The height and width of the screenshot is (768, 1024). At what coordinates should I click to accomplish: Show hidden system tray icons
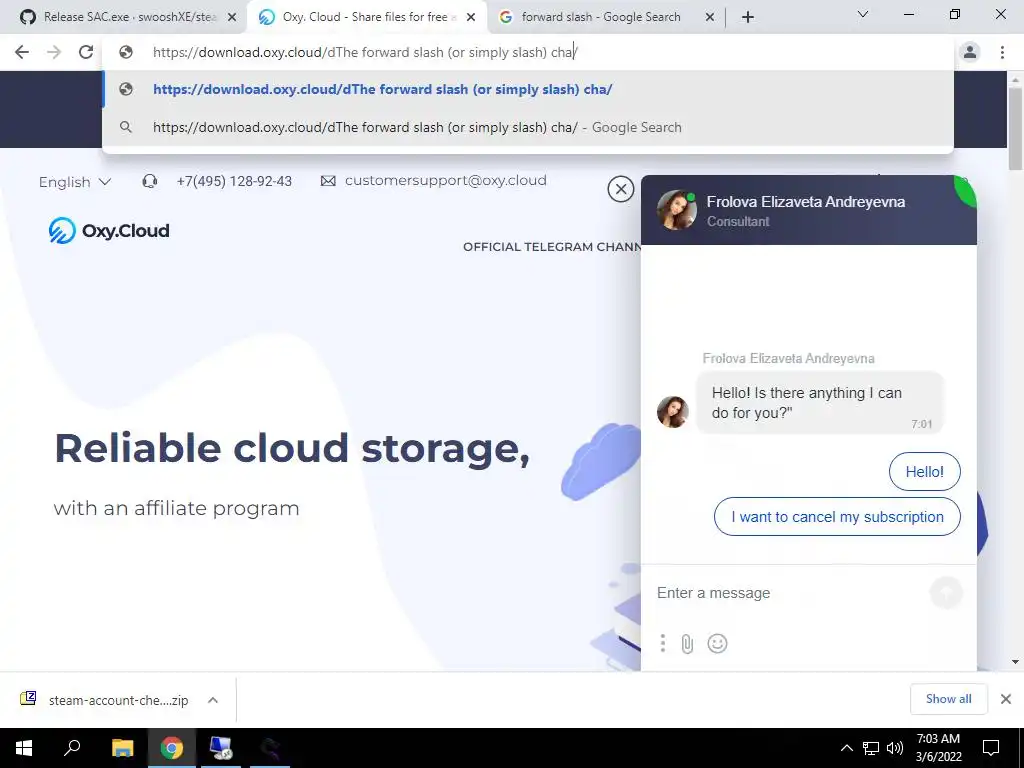point(846,748)
